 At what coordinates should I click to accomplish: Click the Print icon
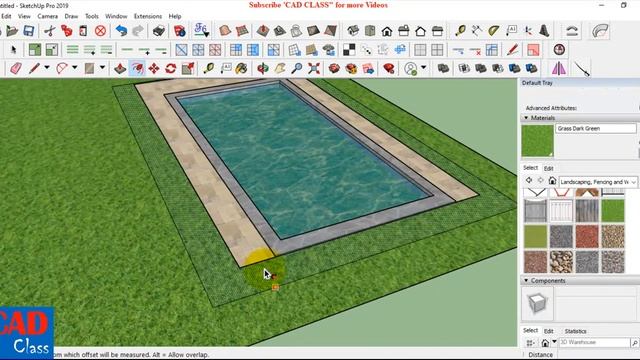(x=159, y=31)
